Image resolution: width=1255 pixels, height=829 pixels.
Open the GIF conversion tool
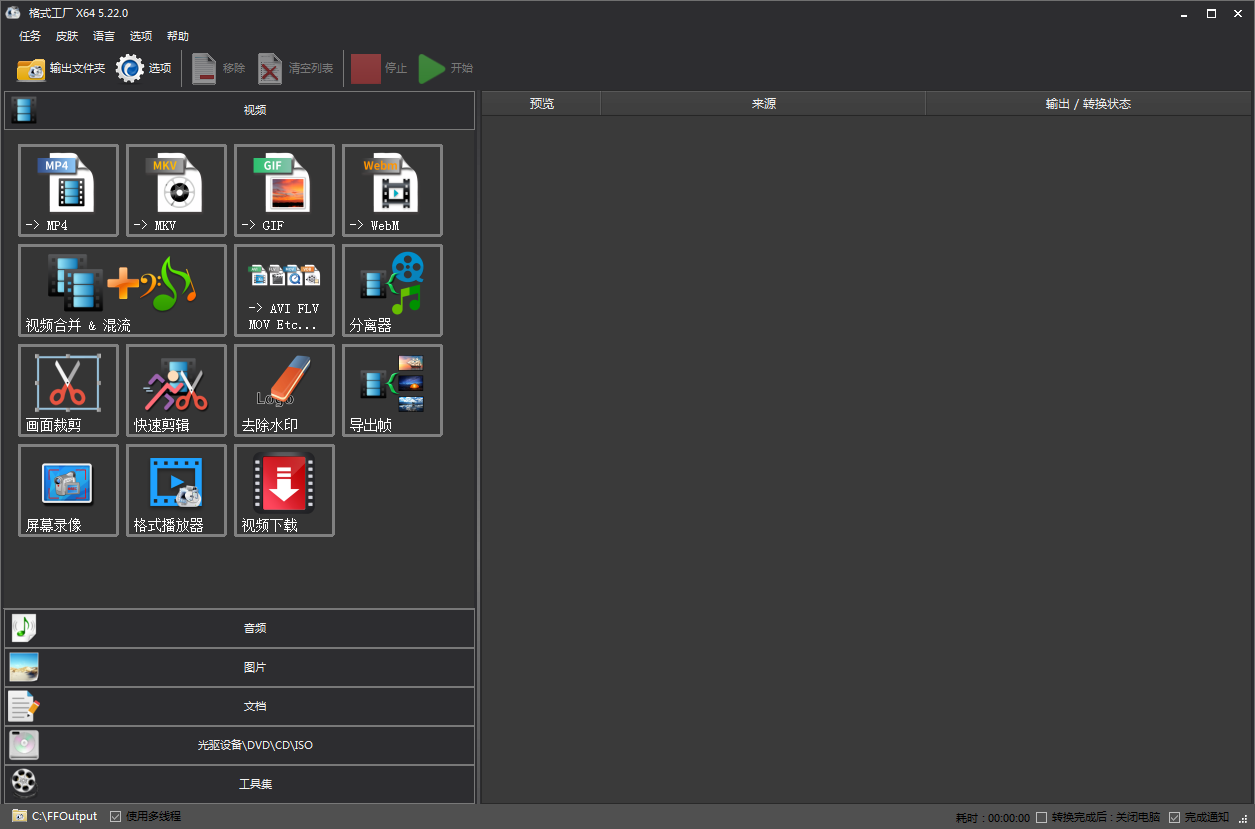click(x=284, y=190)
